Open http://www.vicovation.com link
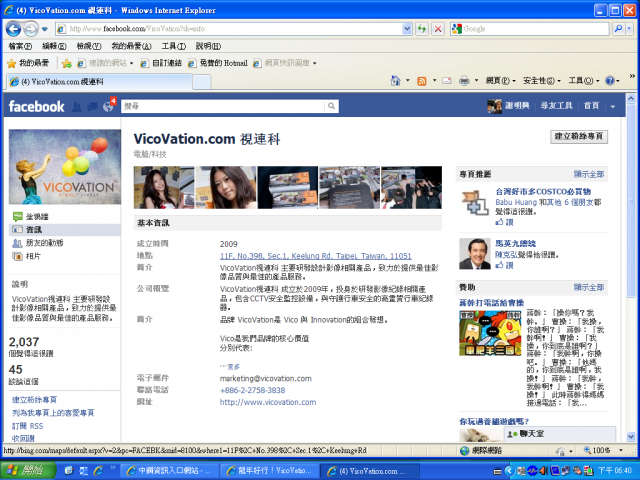Viewport: 640px width, 480px height. pos(268,402)
